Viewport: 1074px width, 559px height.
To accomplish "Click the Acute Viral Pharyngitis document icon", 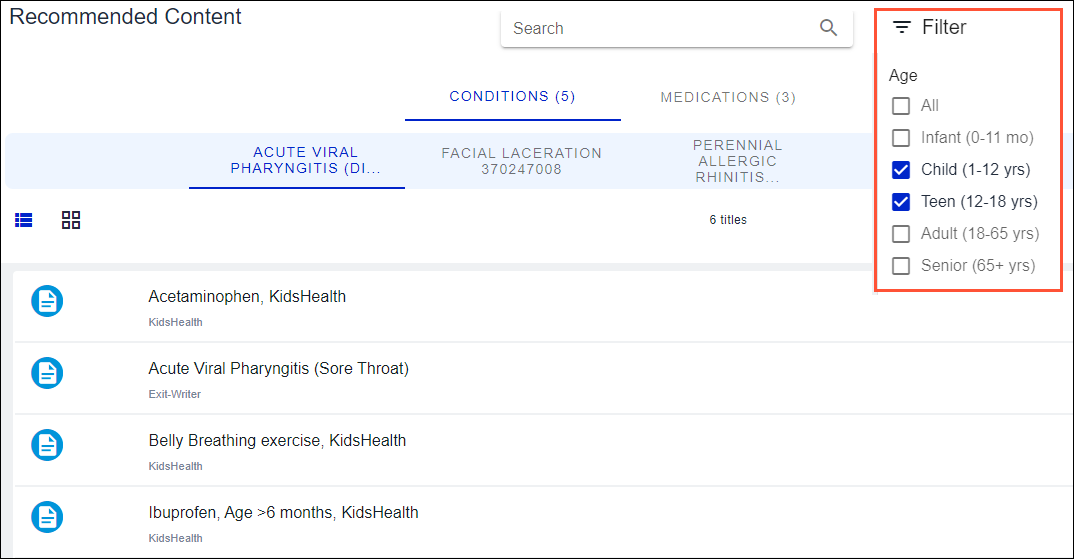I will tap(47, 373).
